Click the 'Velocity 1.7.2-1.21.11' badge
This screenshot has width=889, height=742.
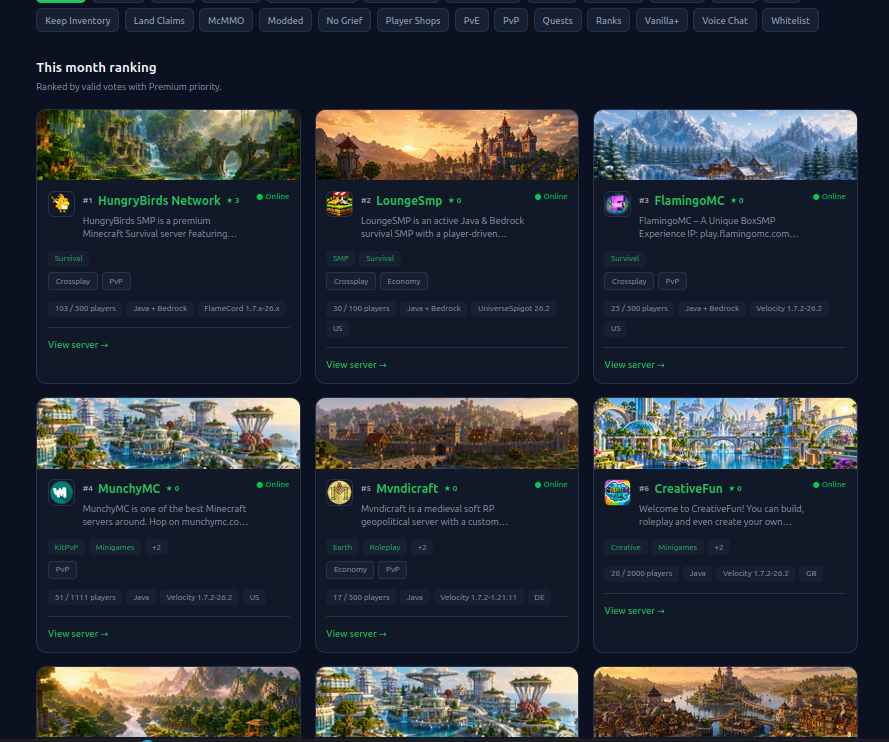click(479, 597)
